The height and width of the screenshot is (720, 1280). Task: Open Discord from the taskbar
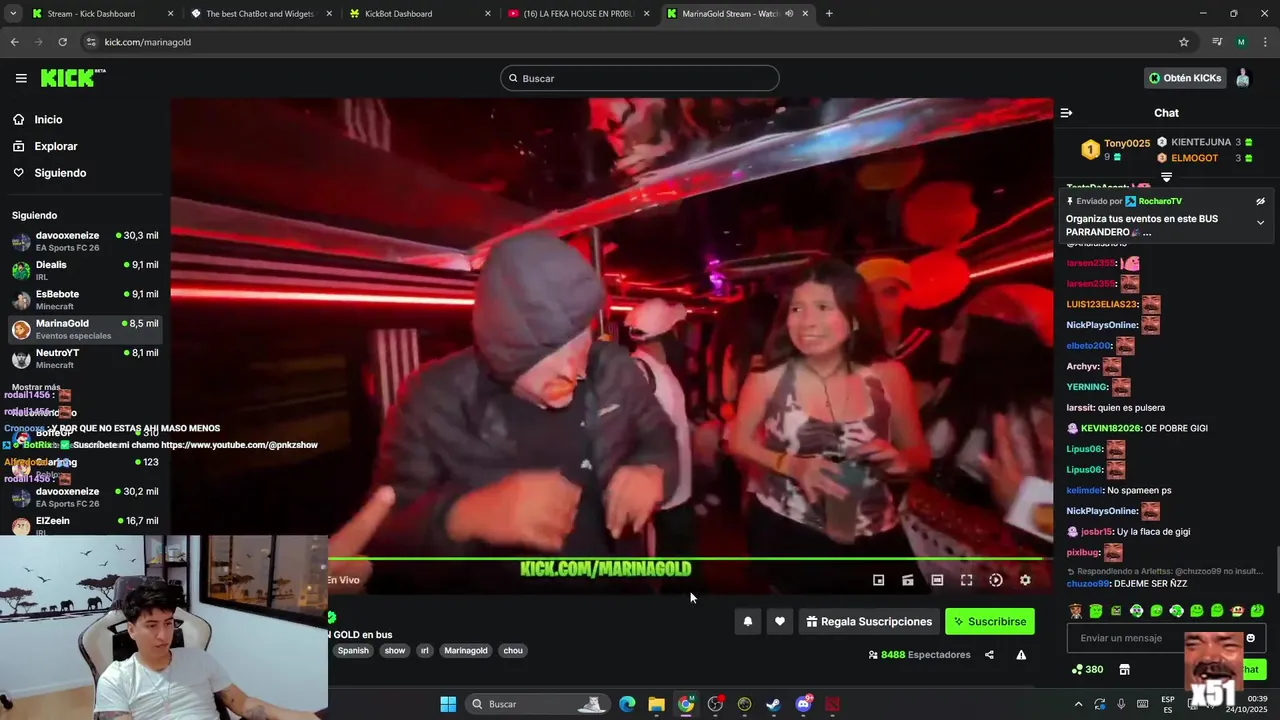(803, 704)
